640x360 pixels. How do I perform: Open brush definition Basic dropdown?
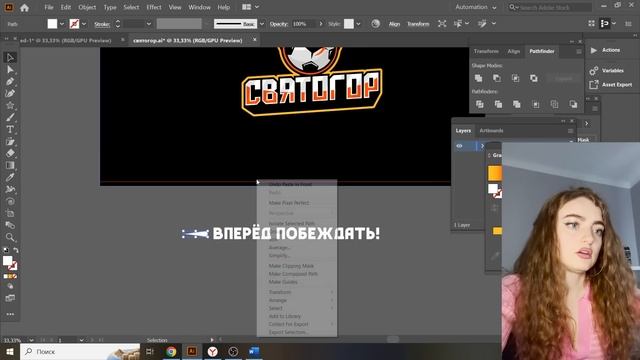coord(262,24)
